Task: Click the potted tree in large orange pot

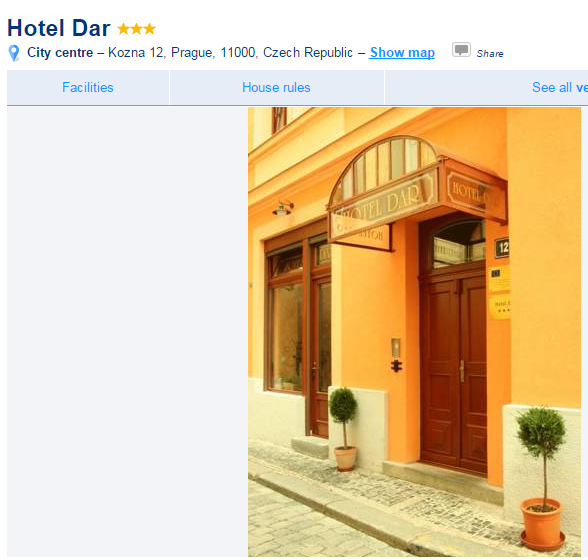Action: [x=542, y=478]
